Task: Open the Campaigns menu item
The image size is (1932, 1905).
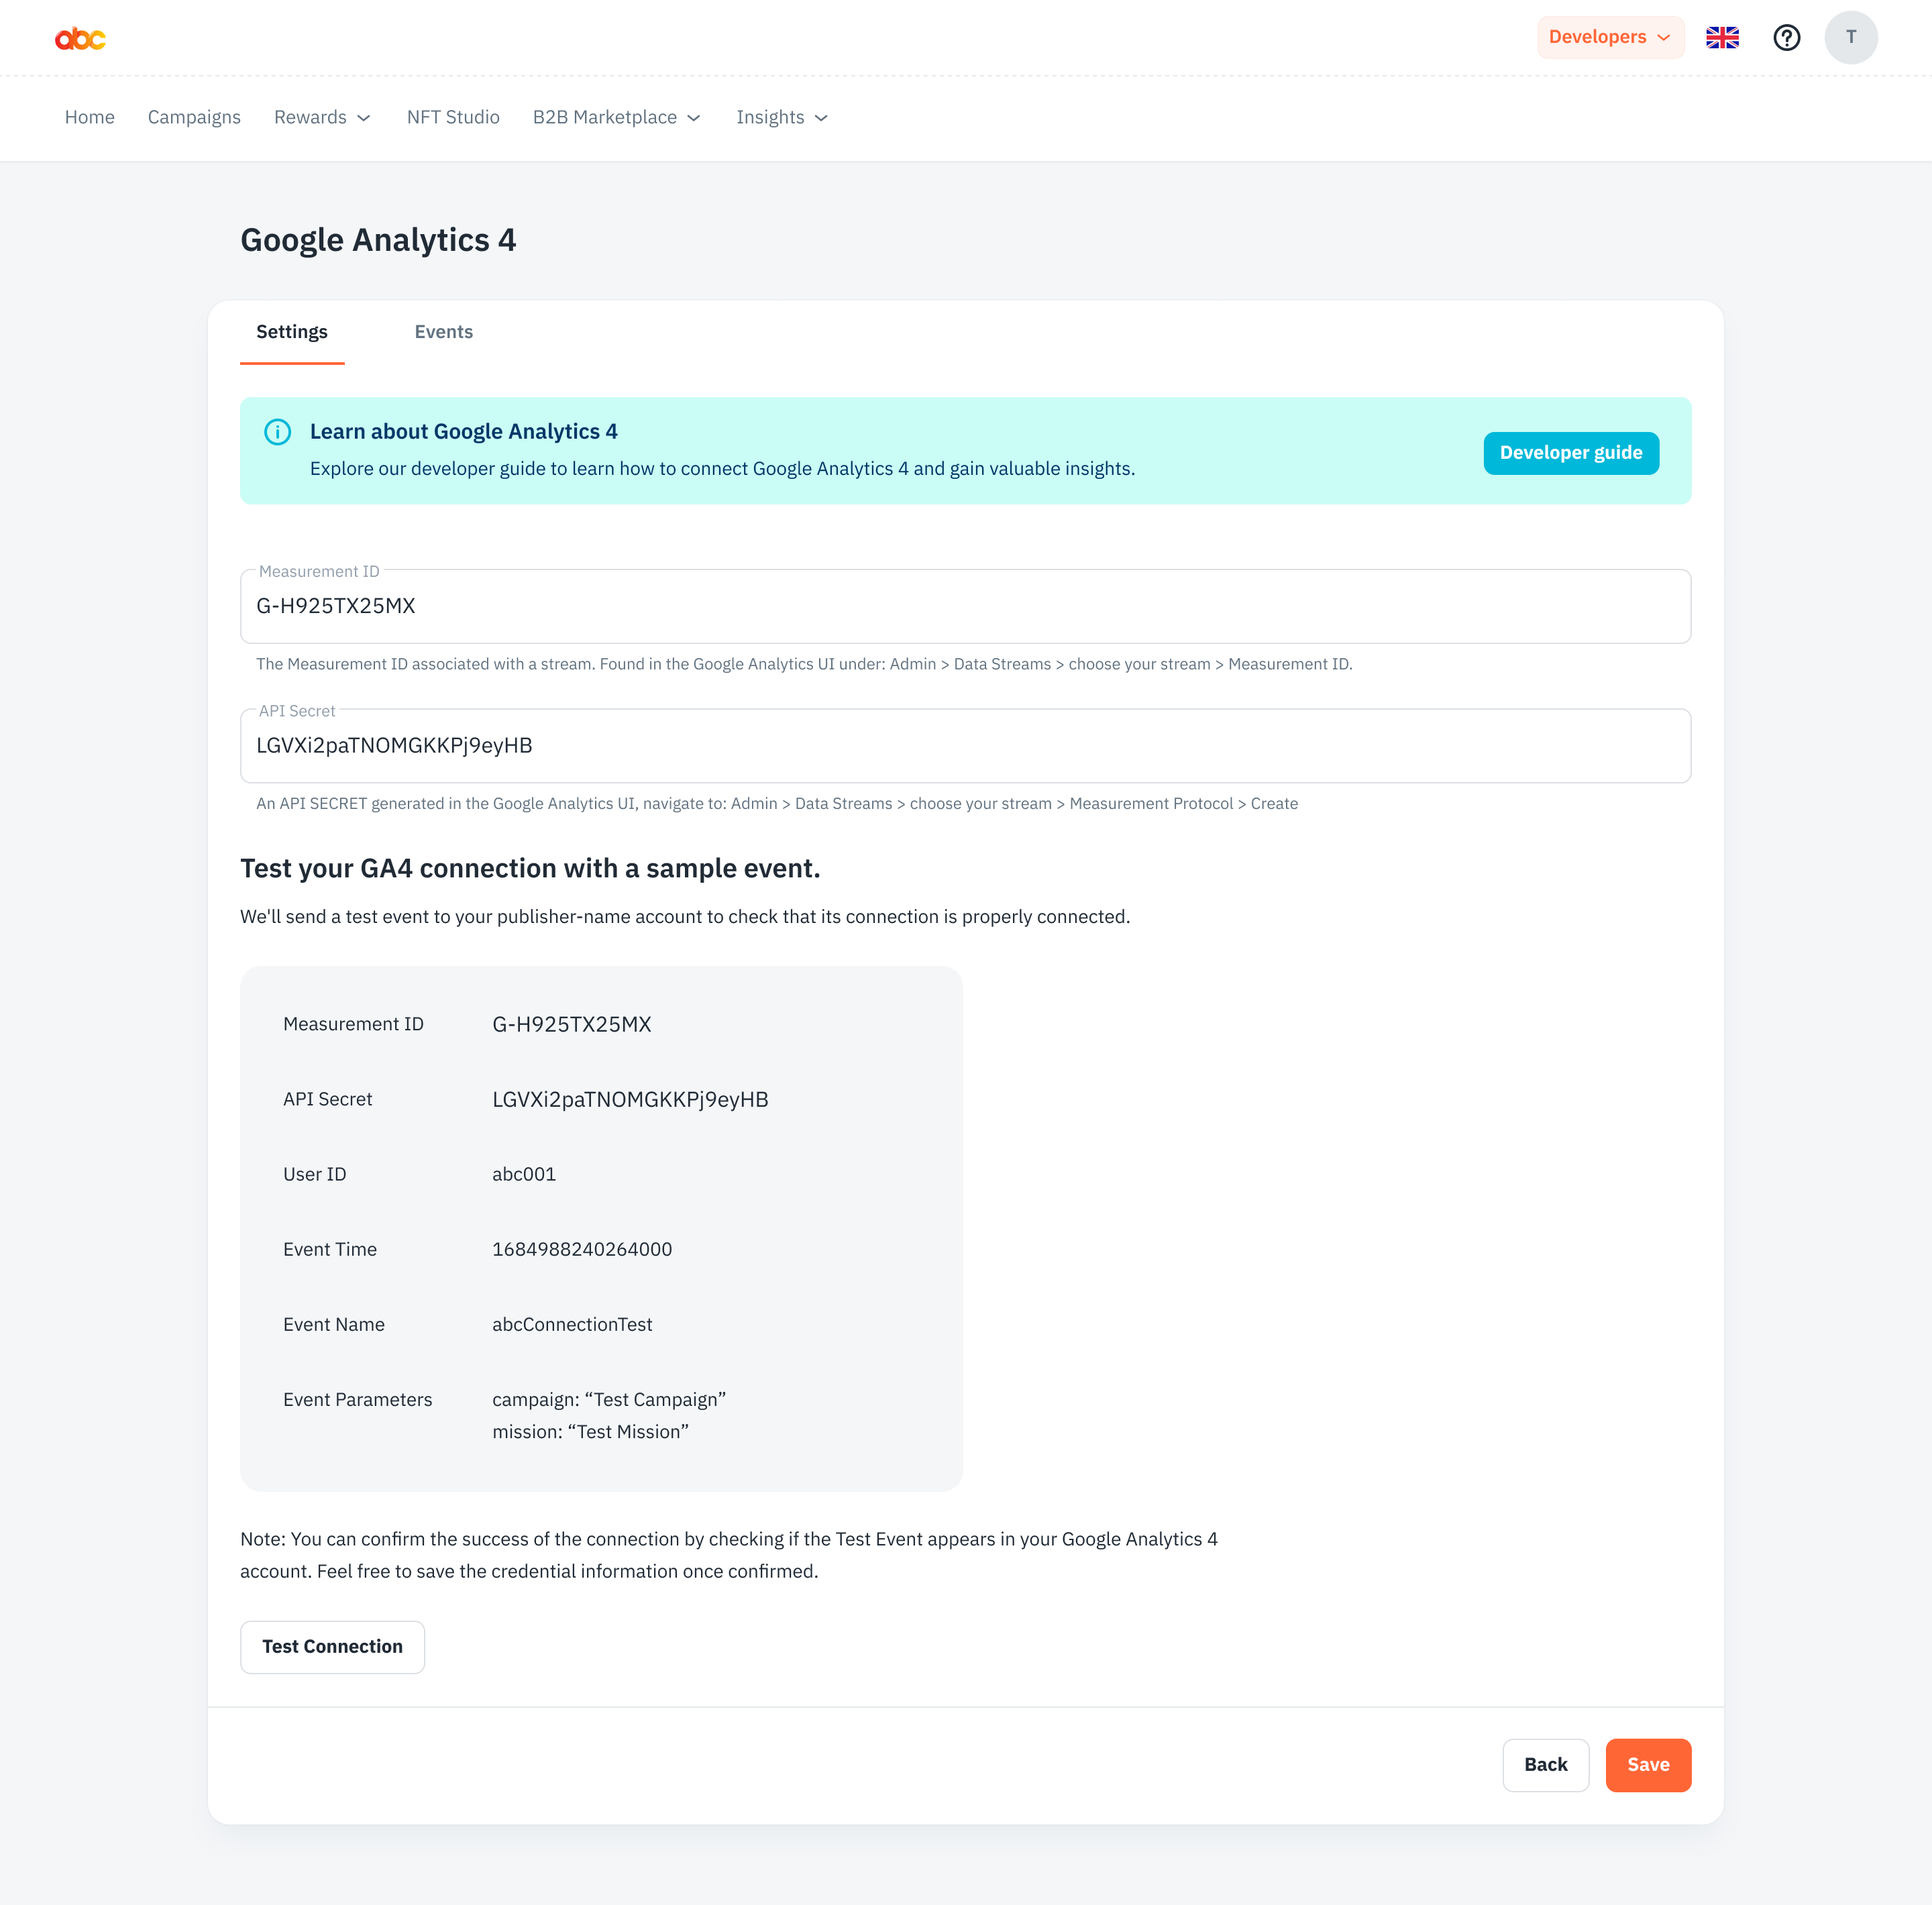Action: click(x=194, y=118)
